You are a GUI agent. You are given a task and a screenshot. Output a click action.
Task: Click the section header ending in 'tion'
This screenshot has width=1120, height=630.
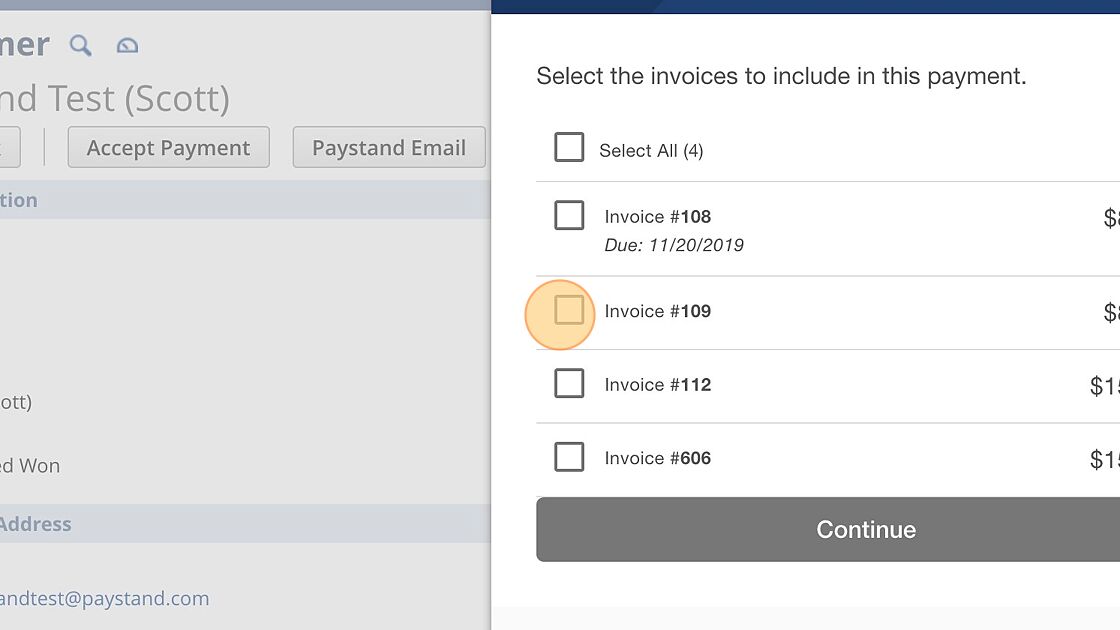point(245,200)
